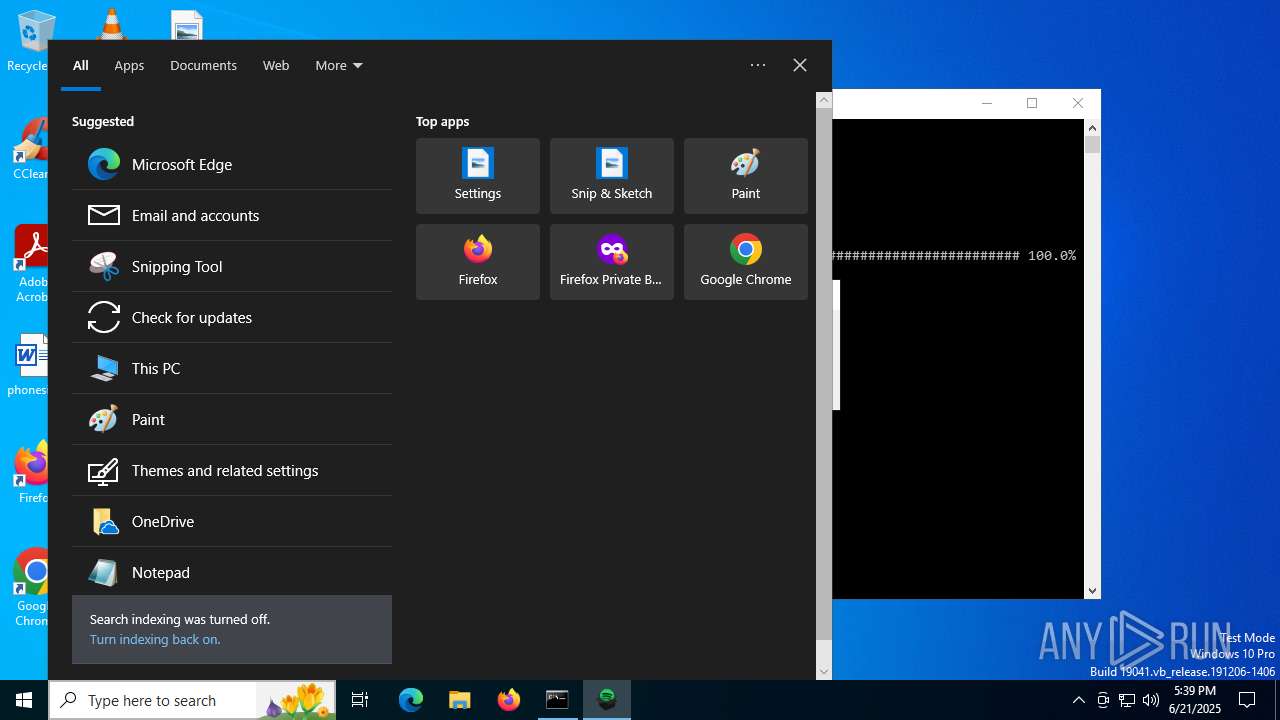Open Firefox Private Browsing tile
Screen dimensions: 1280x720
612,262
